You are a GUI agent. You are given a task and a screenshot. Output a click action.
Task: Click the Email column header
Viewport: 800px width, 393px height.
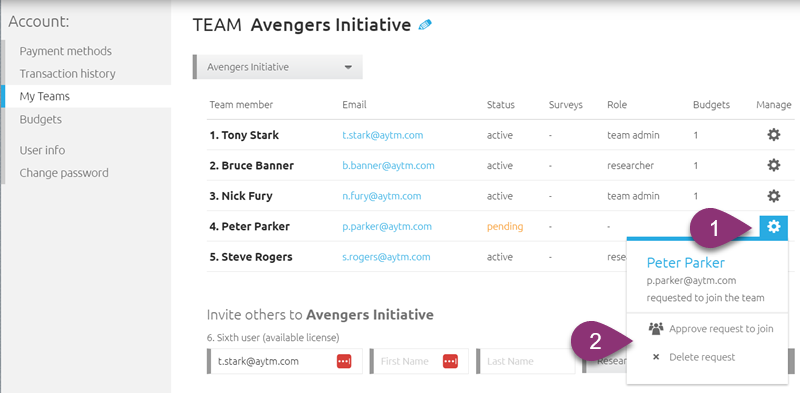coord(354,105)
